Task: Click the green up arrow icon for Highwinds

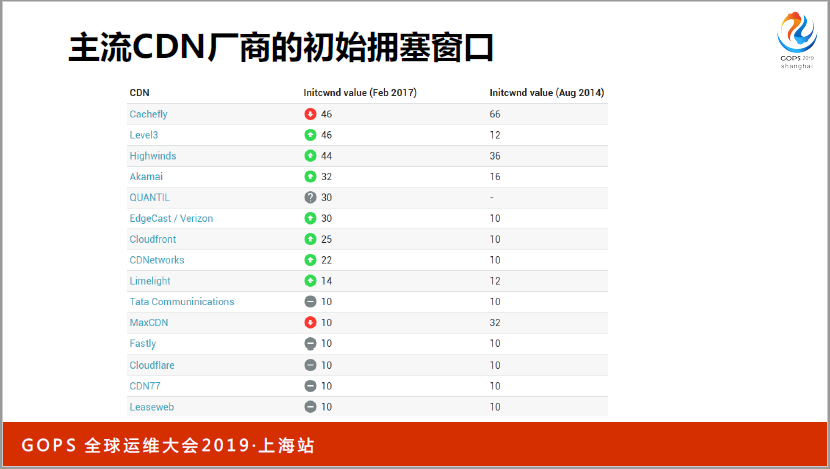Action: pos(310,156)
